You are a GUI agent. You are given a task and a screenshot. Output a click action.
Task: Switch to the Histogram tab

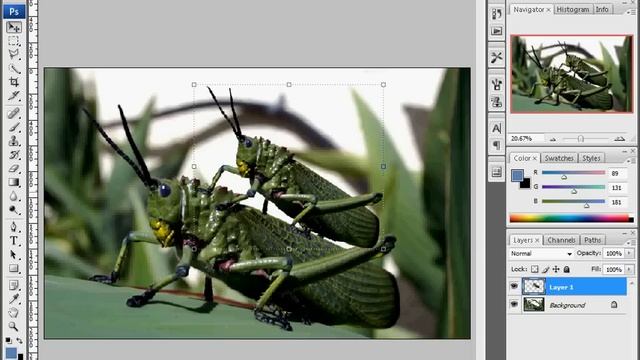coord(573,9)
